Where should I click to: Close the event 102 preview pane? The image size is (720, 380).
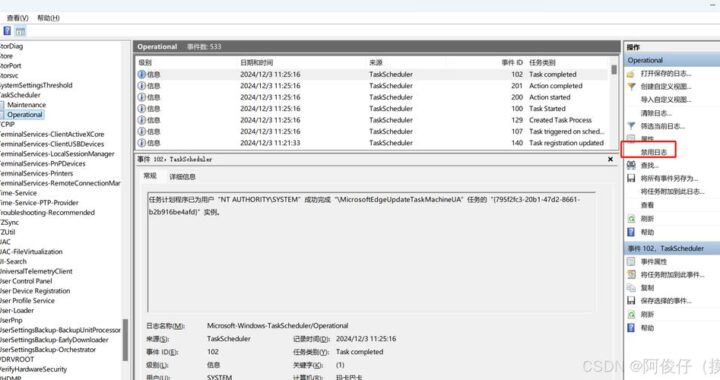click(x=610, y=159)
